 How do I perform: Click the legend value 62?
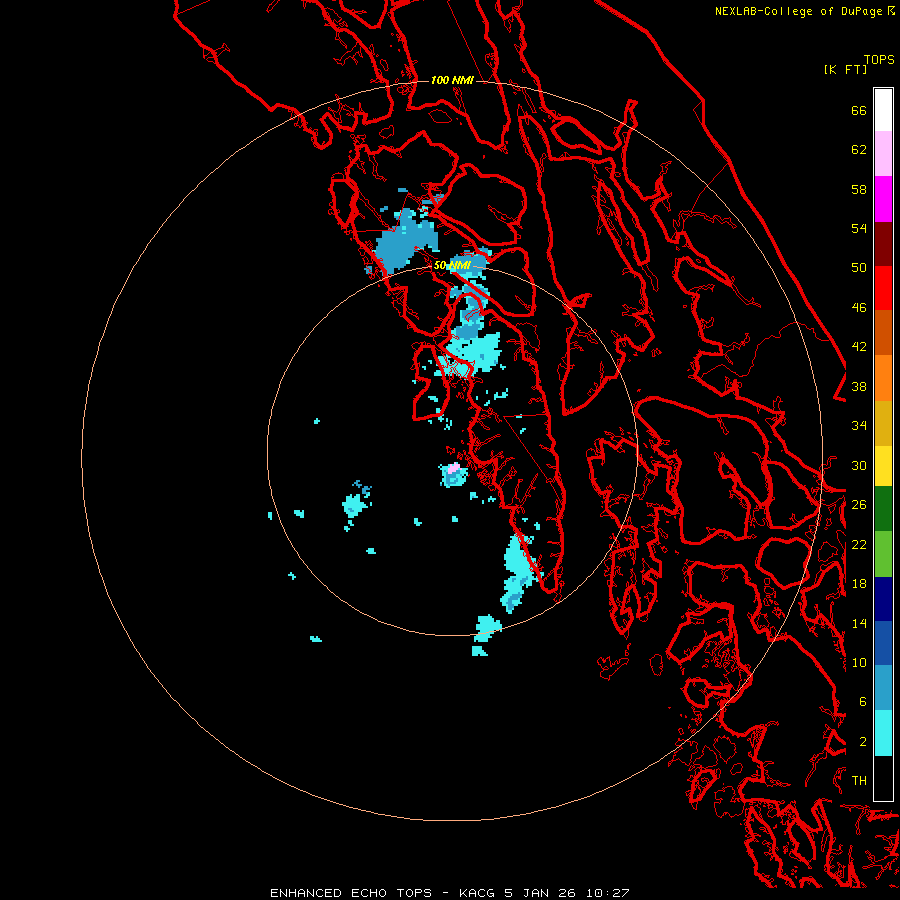(859, 150)
